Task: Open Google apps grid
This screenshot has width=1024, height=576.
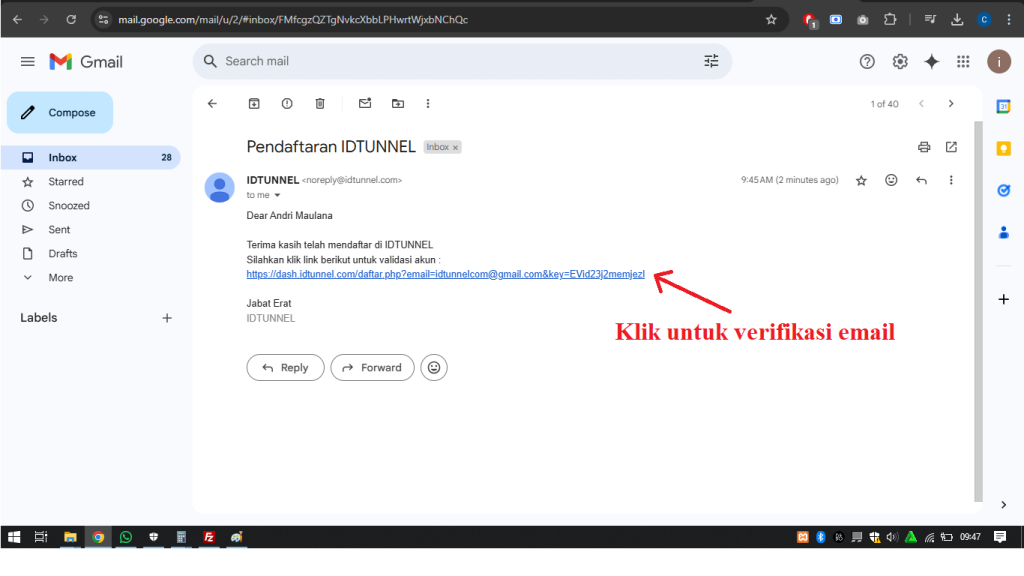Action: pos(963,61)
